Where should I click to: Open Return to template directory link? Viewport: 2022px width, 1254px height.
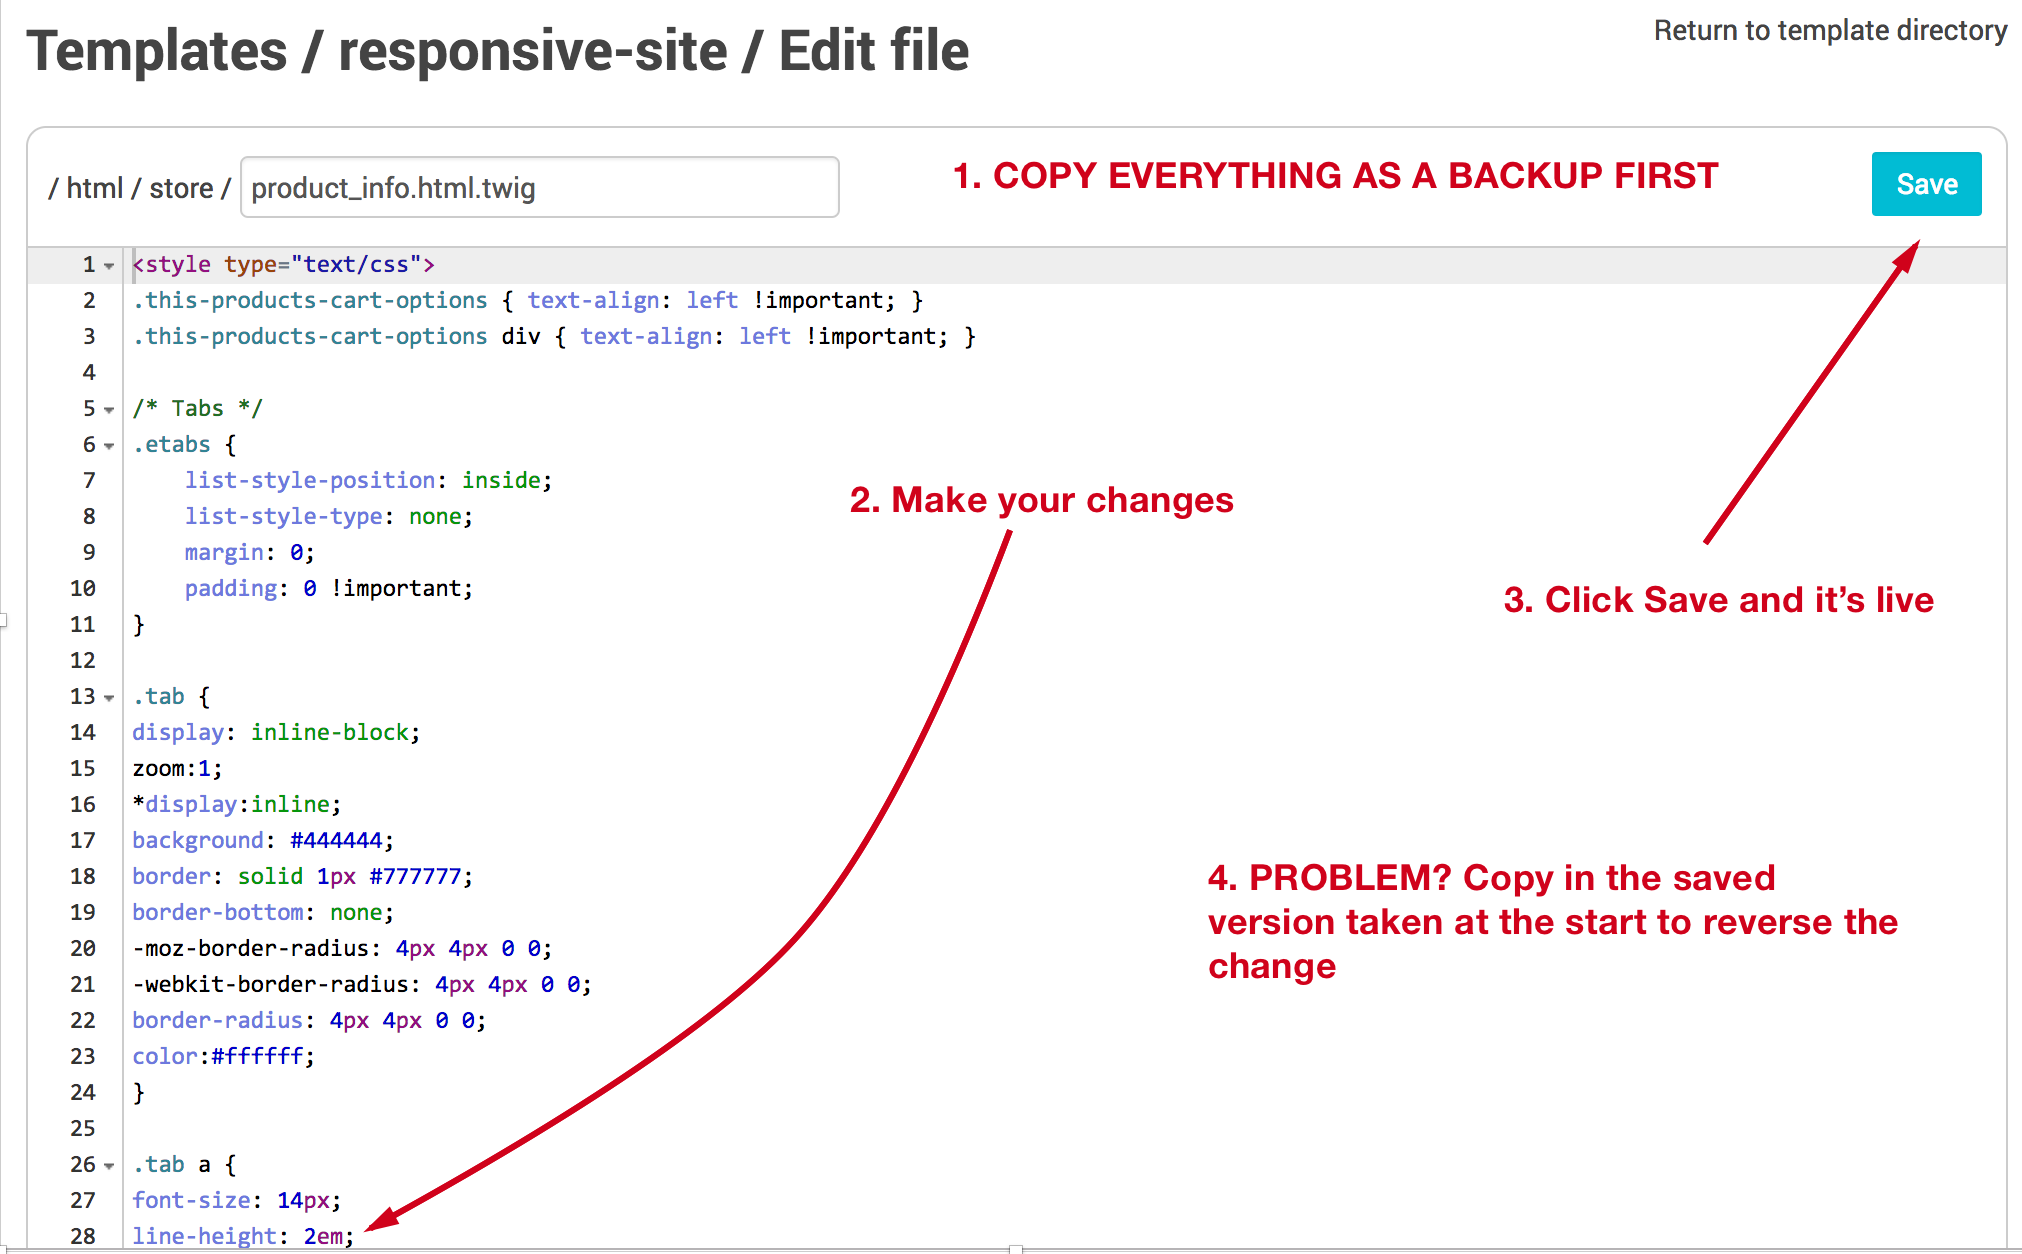[1829, 30]
